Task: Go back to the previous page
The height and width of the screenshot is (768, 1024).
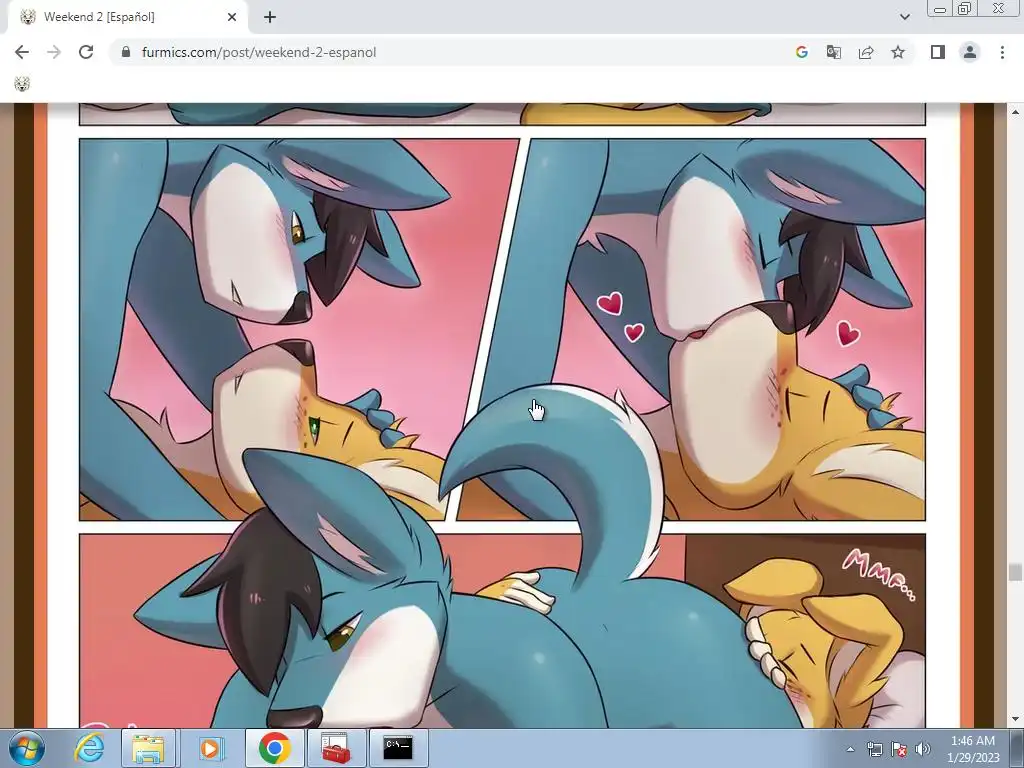Action: coord(22,52)
